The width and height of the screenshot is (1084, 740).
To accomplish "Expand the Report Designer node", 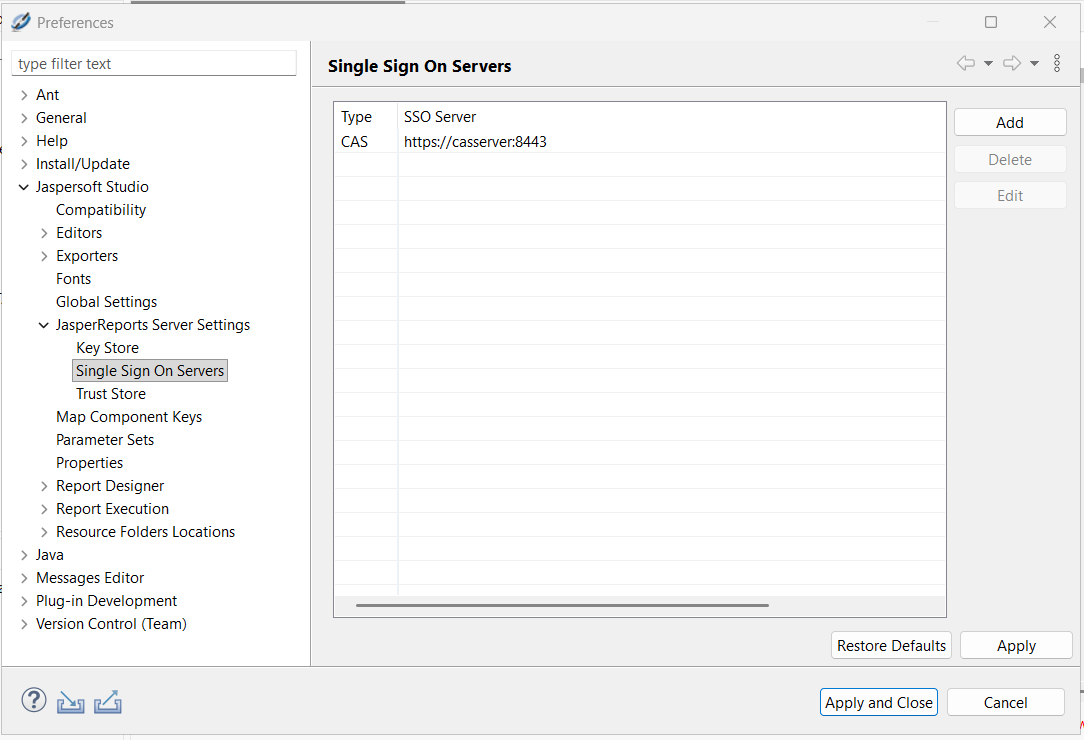I will [x=44, y=486].
